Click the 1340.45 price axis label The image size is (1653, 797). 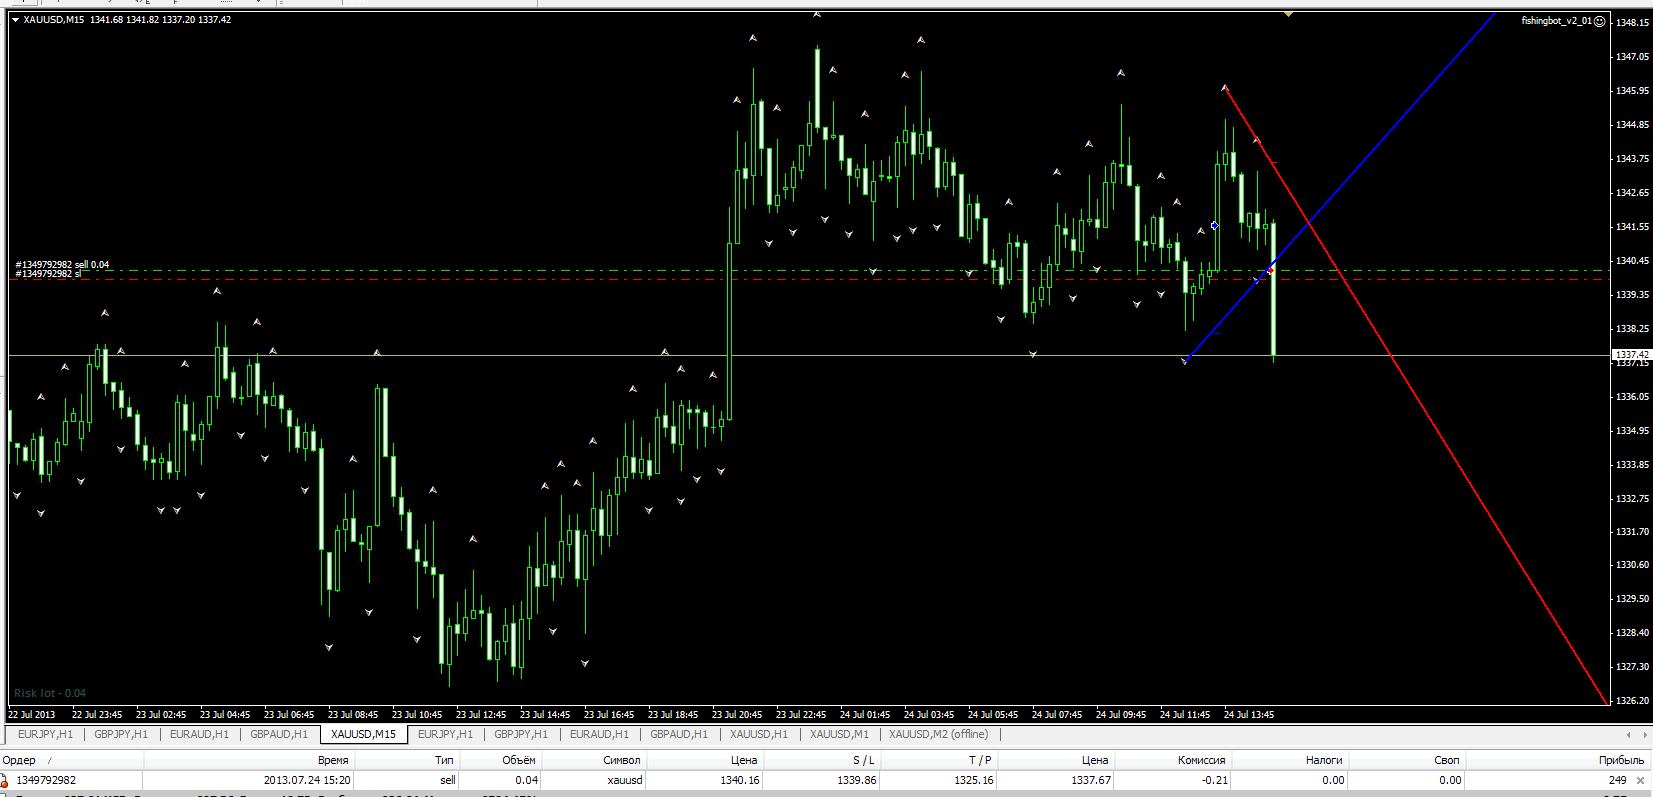pos(1632,261)
